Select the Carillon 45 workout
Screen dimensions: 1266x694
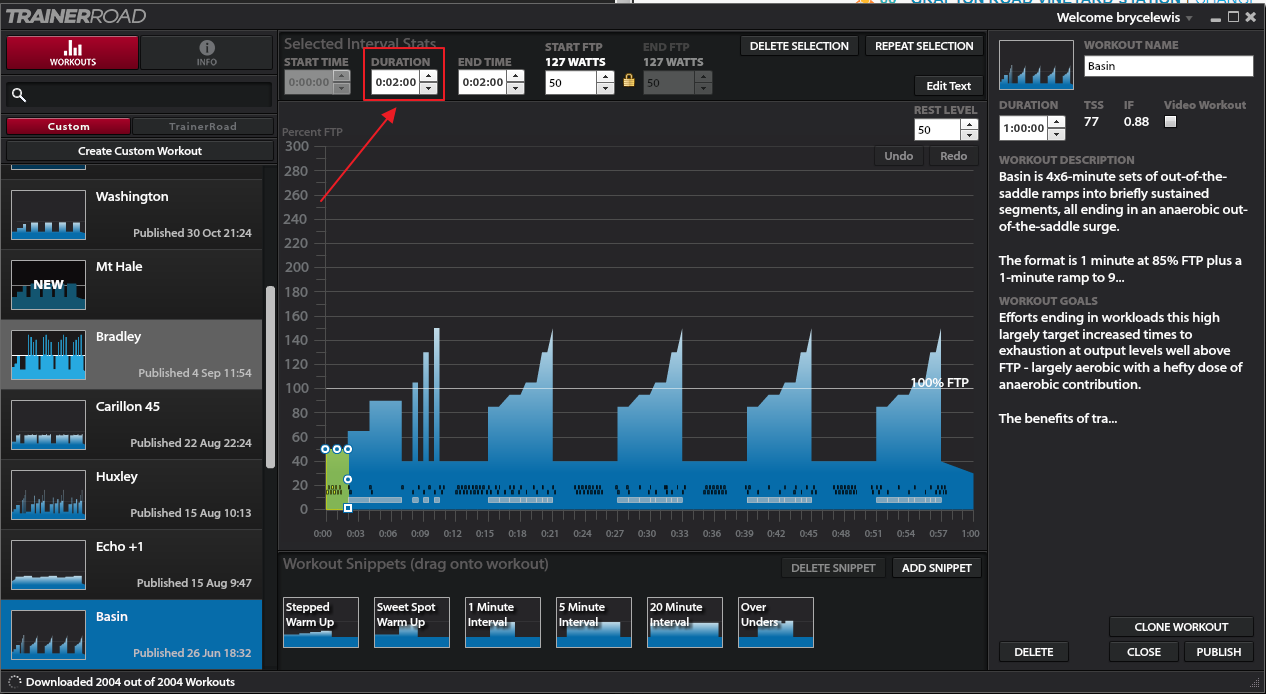(x=131, y=424)
